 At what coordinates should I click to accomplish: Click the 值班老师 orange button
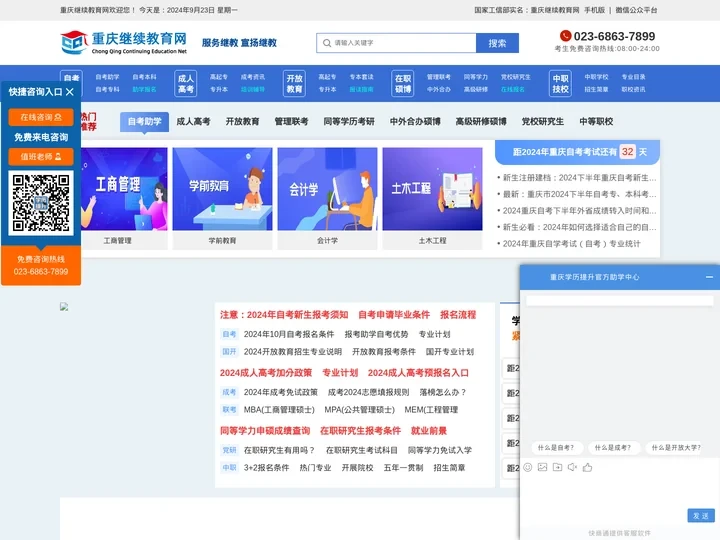(41, 157)
